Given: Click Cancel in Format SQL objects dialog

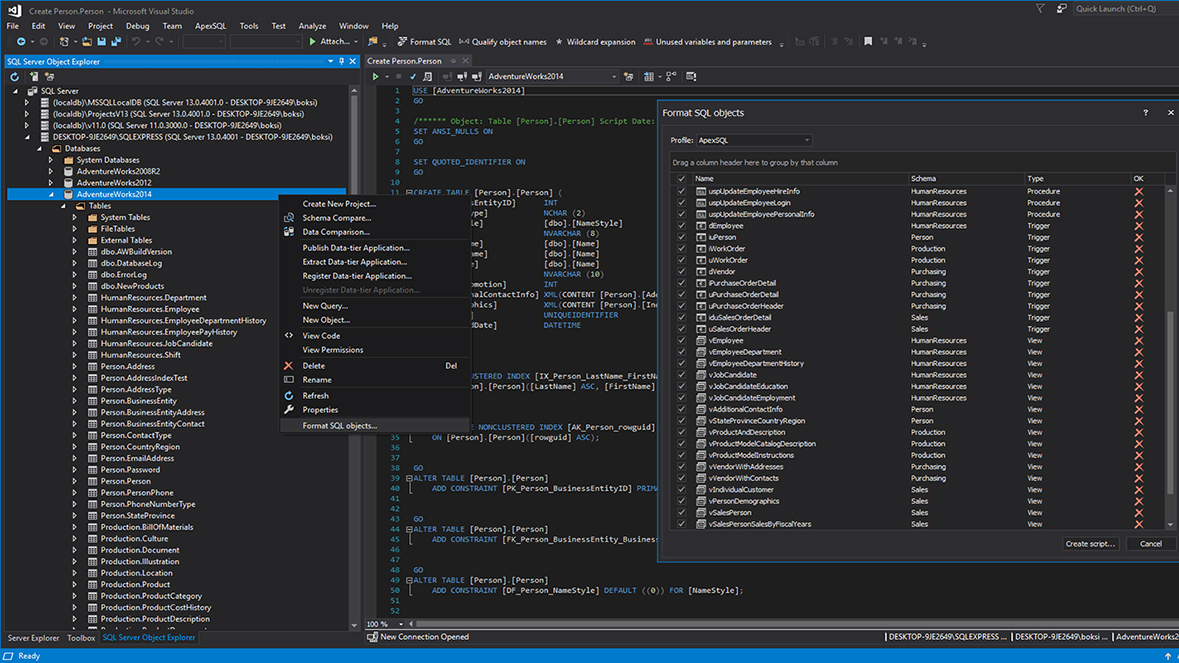Looking at the screenshot, I should [x=1150, y=543].
